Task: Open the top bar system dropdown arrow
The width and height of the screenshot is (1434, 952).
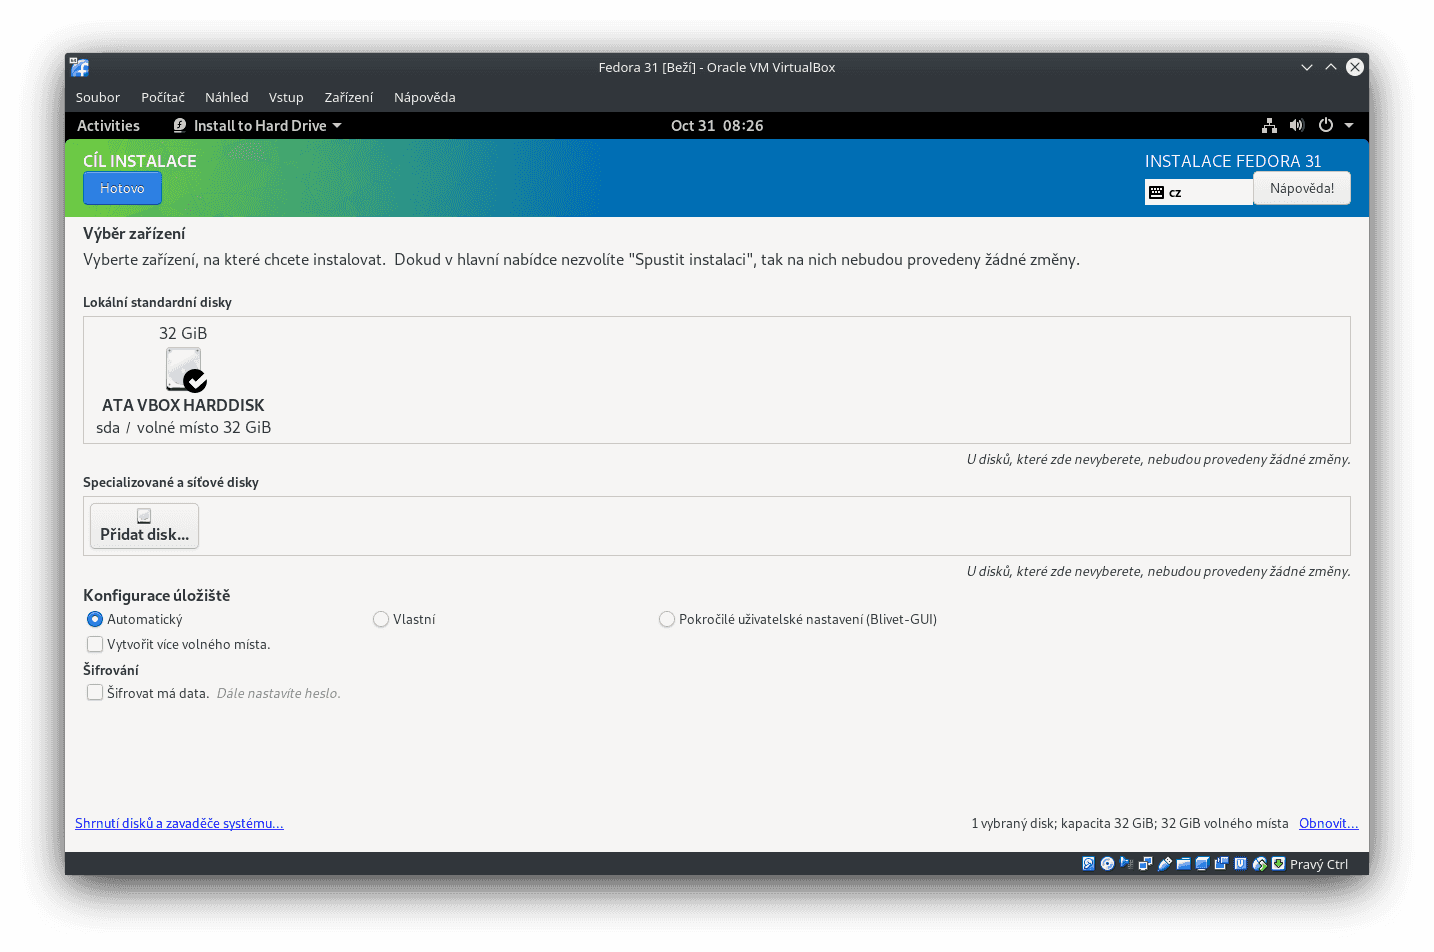Action: 1347,125
